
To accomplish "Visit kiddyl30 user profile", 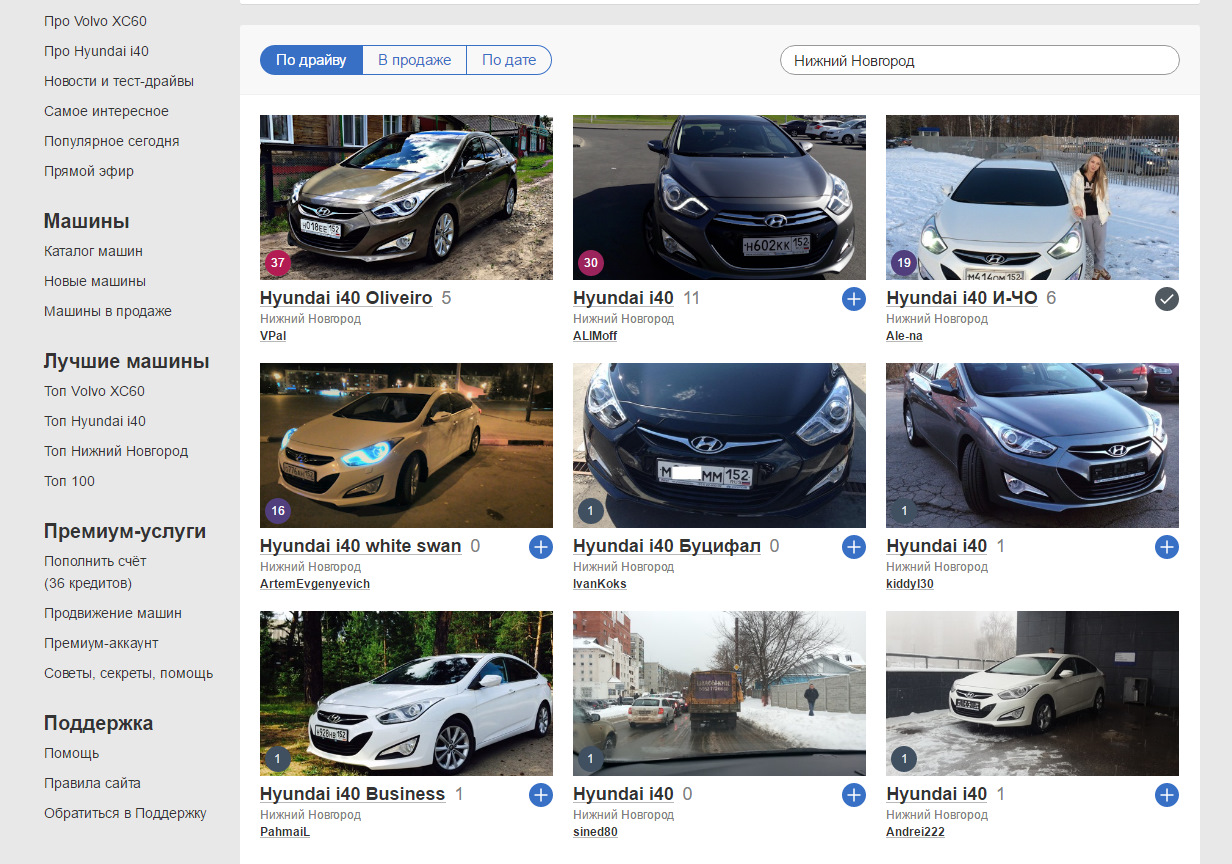I will click(x=910, y=584).
